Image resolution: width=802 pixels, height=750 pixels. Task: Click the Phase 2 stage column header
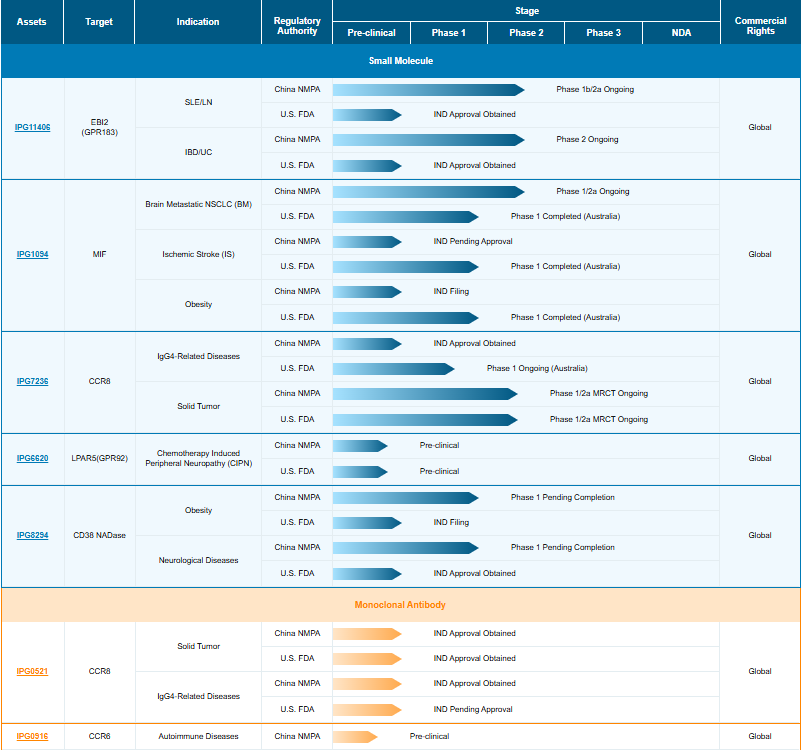click(525, 33)
